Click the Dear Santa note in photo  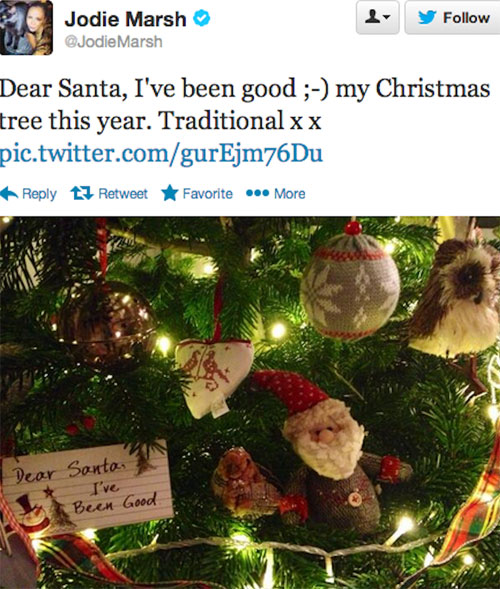[88, 486]
